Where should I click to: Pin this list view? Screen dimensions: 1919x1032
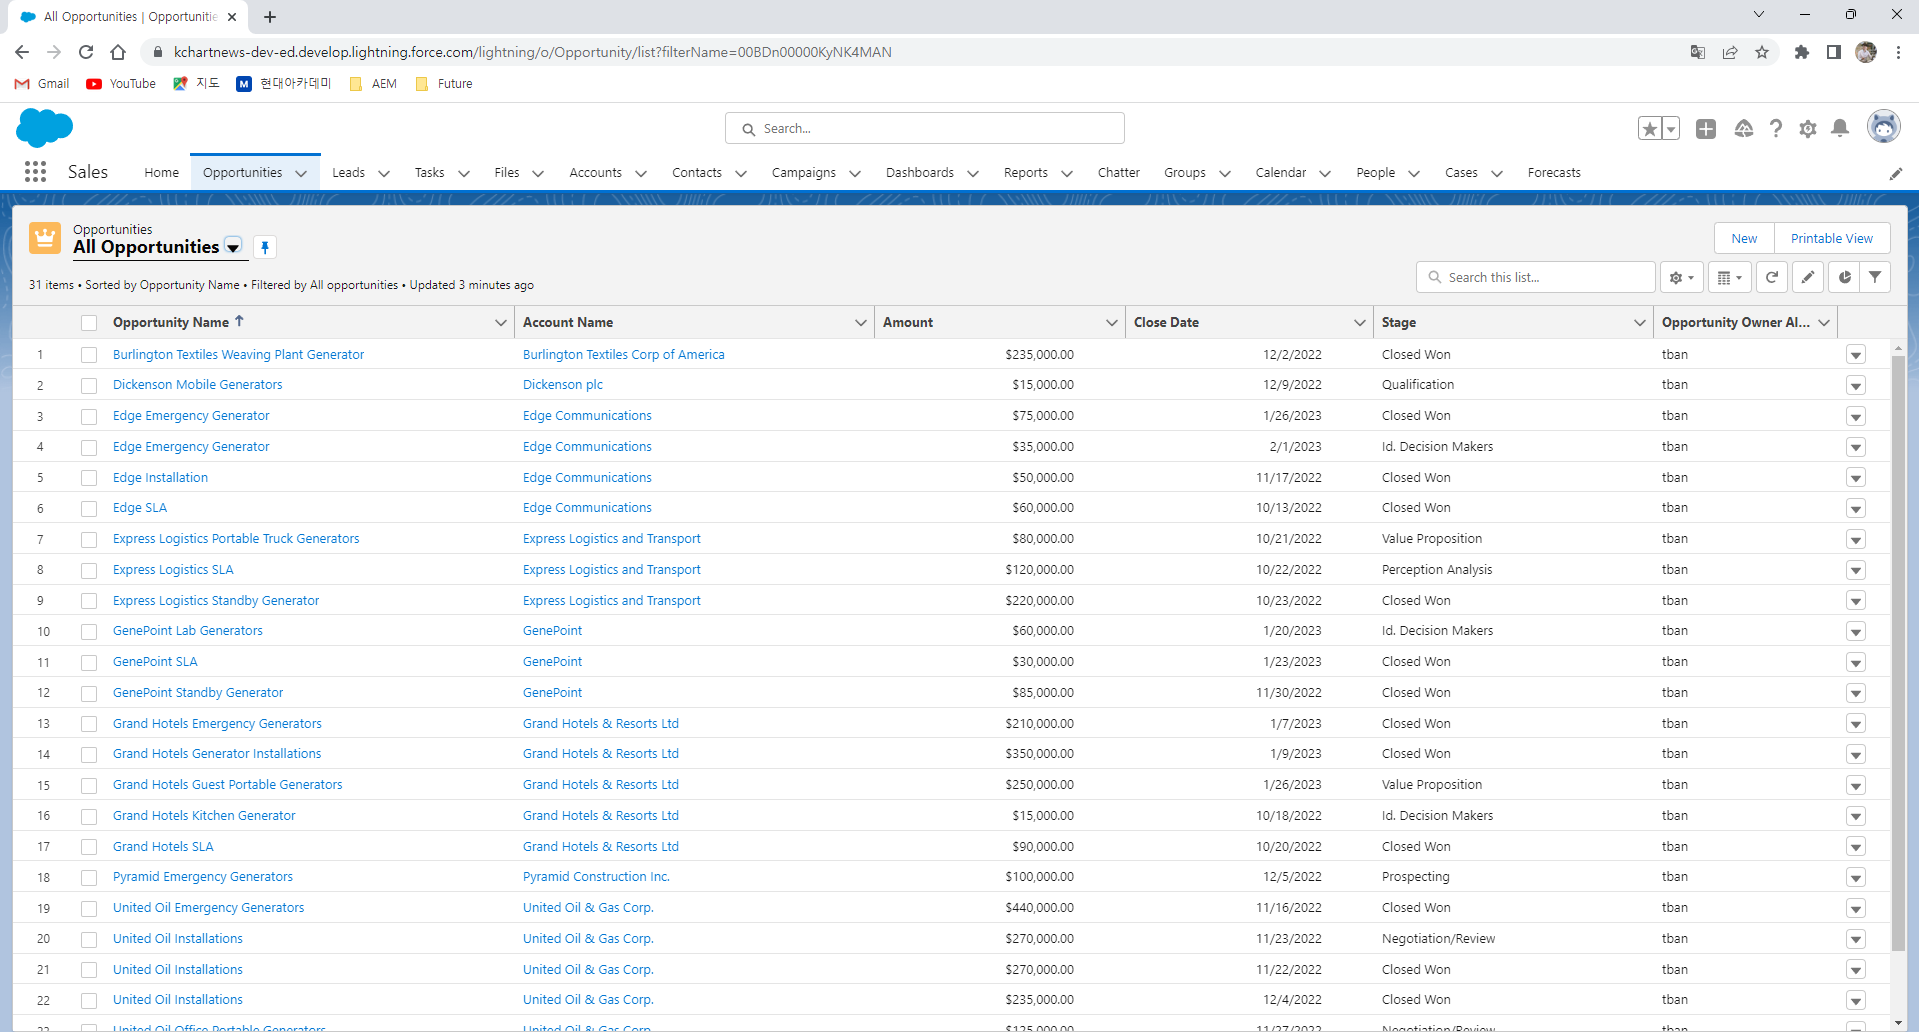point(265,247)
